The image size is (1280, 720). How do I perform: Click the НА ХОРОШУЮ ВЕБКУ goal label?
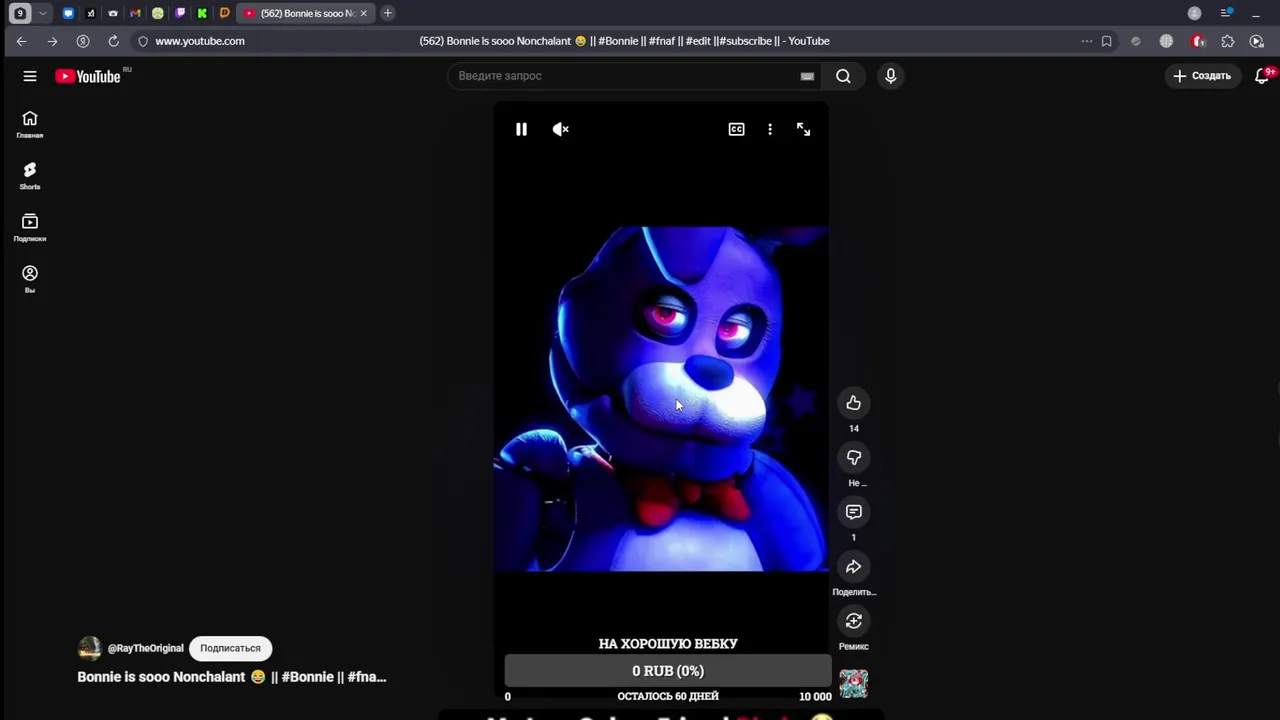(x=668, y=644)
